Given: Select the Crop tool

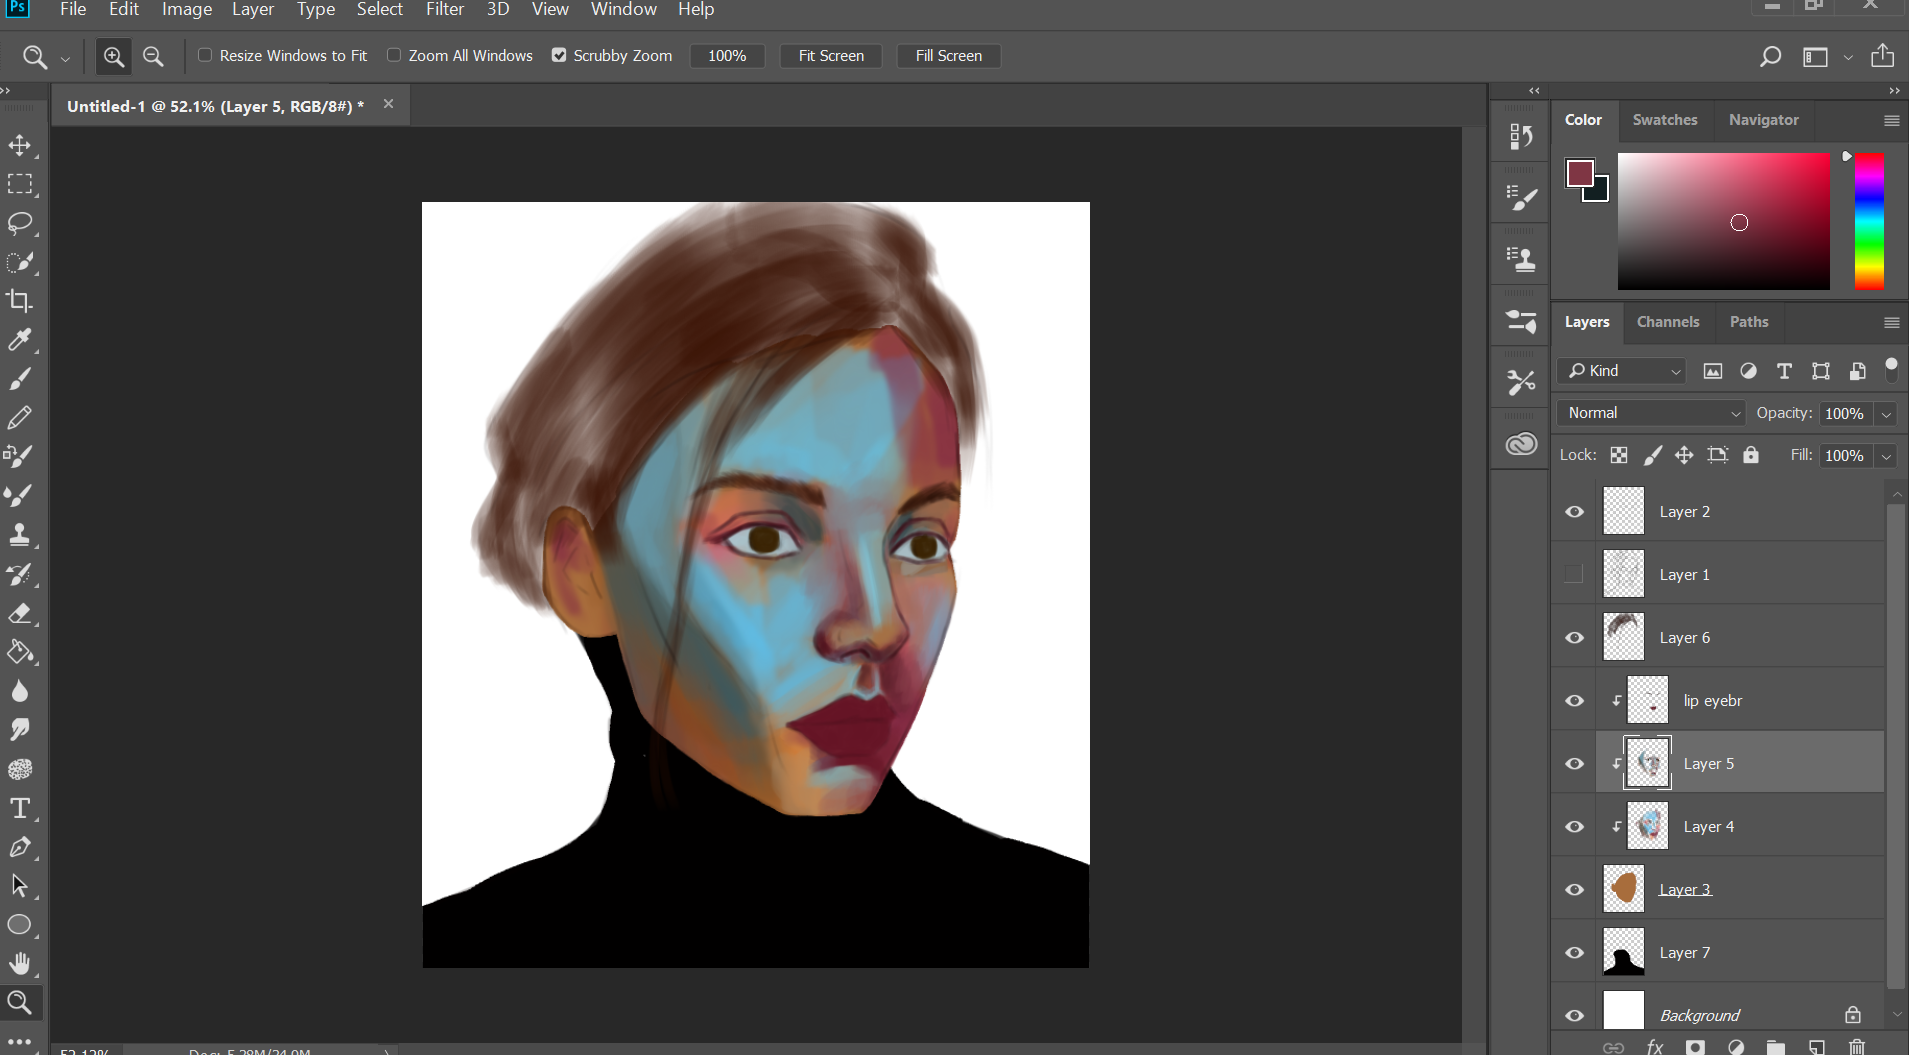Looking at the screenshot, I should click(20, 300).
